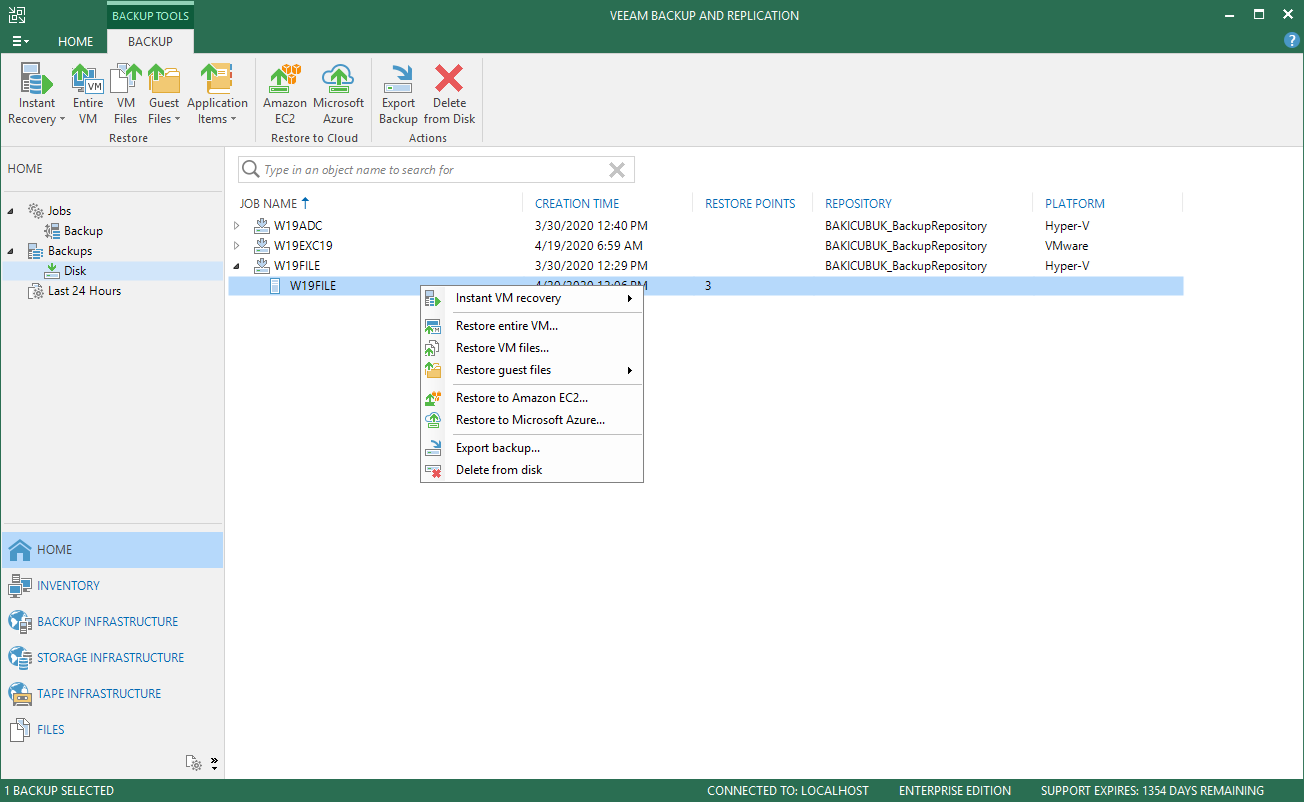This screenshot has height=802, width=1304.
Task: Open Application Items ribbon button
Action: [217, 94]
